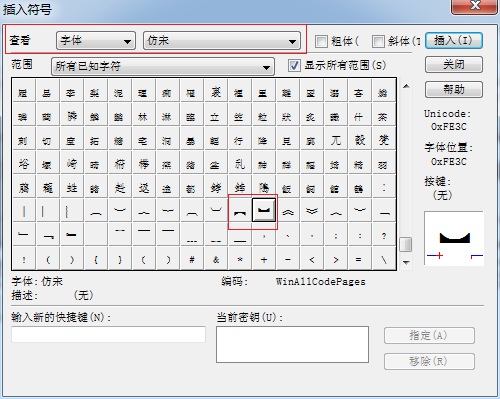500x399 pixels.
Task: Click the 关闭 close button
Action: (x=454, y=64)
